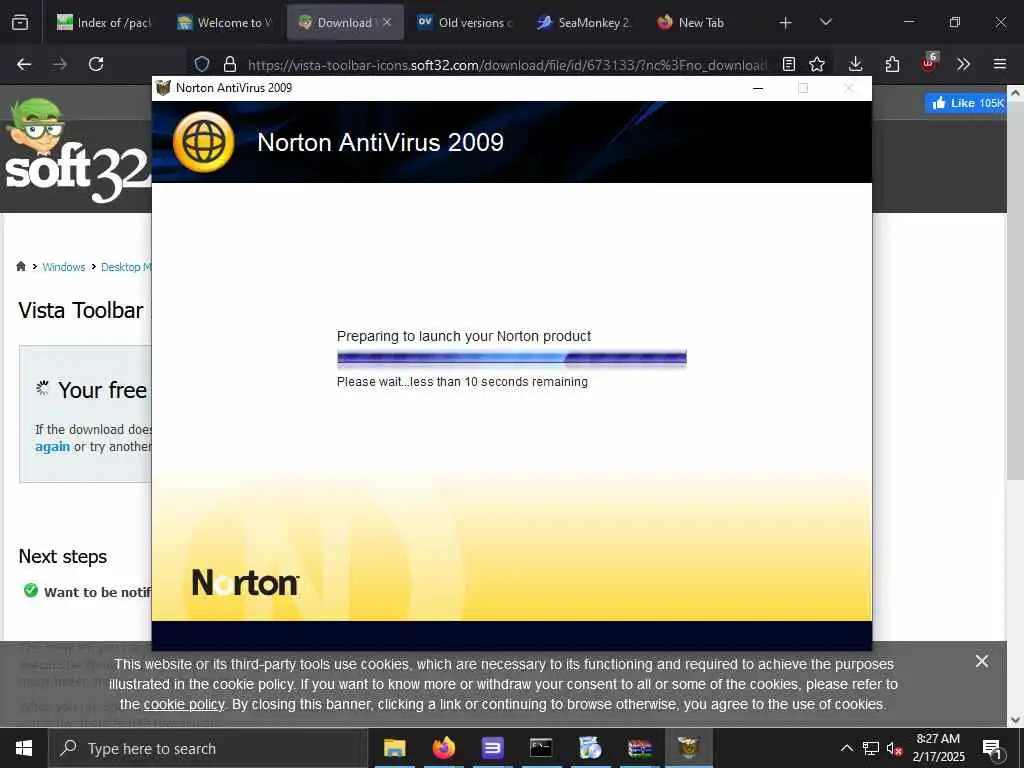Image resolution: width=1024 pixels, height=768 pixels.
Task: Click the address bar URL field
Action: tap(507, 65)
